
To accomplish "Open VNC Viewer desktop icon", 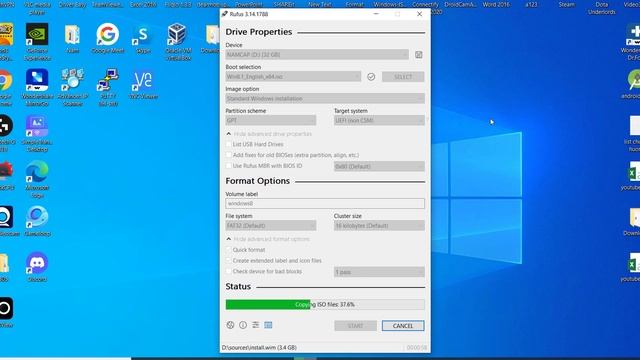I will [x=143, y=84].
